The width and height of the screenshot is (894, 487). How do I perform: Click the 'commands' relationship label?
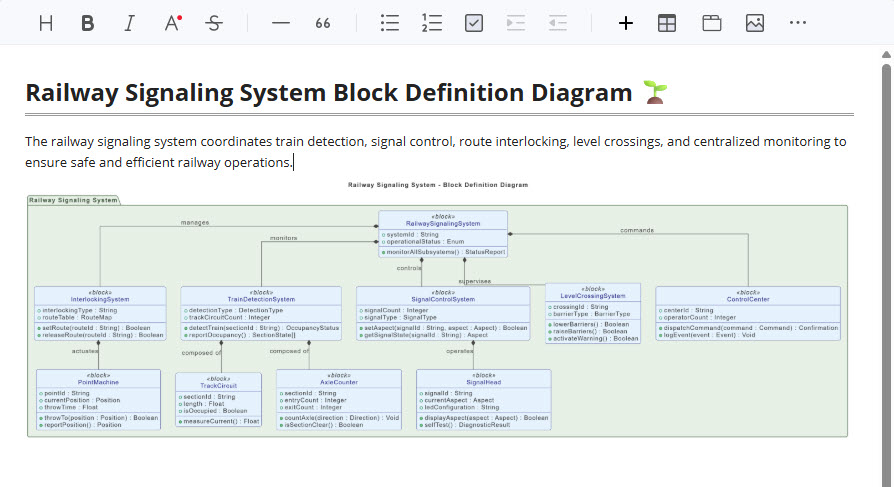click(x=637, y=230)
